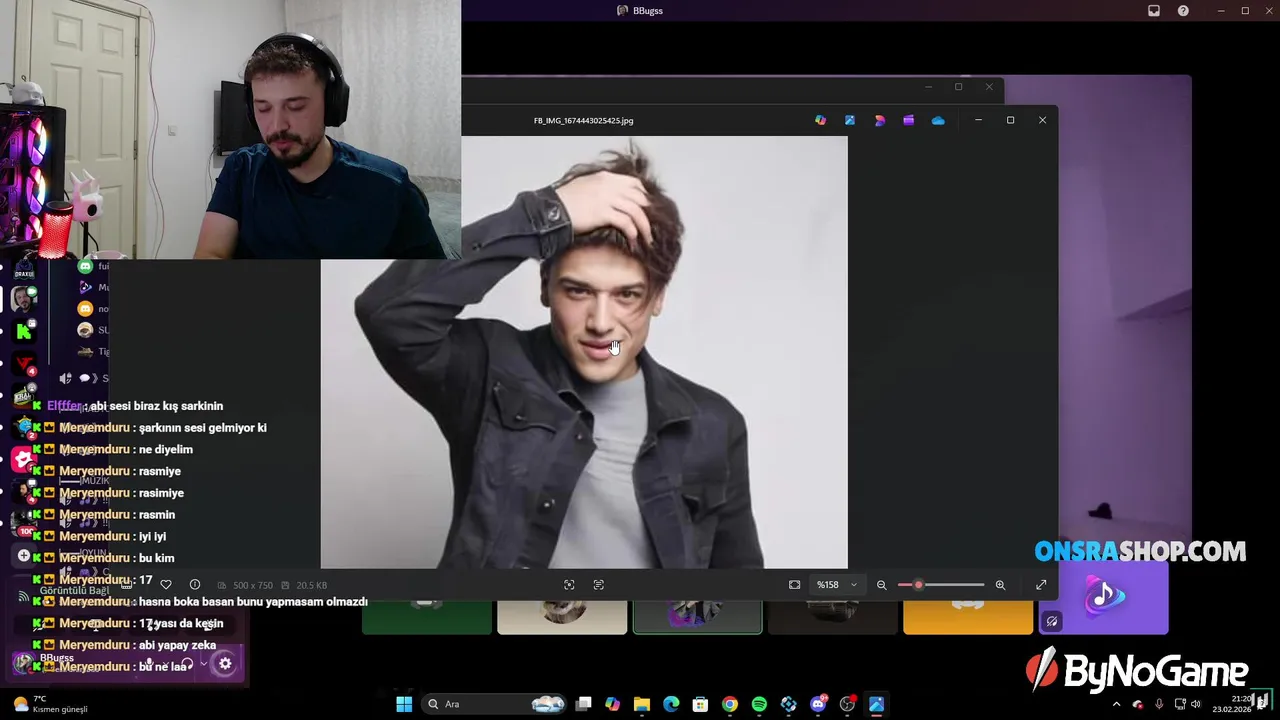Click the visual search icon in Photos
1280x720 pixels.
click(569, 585)
